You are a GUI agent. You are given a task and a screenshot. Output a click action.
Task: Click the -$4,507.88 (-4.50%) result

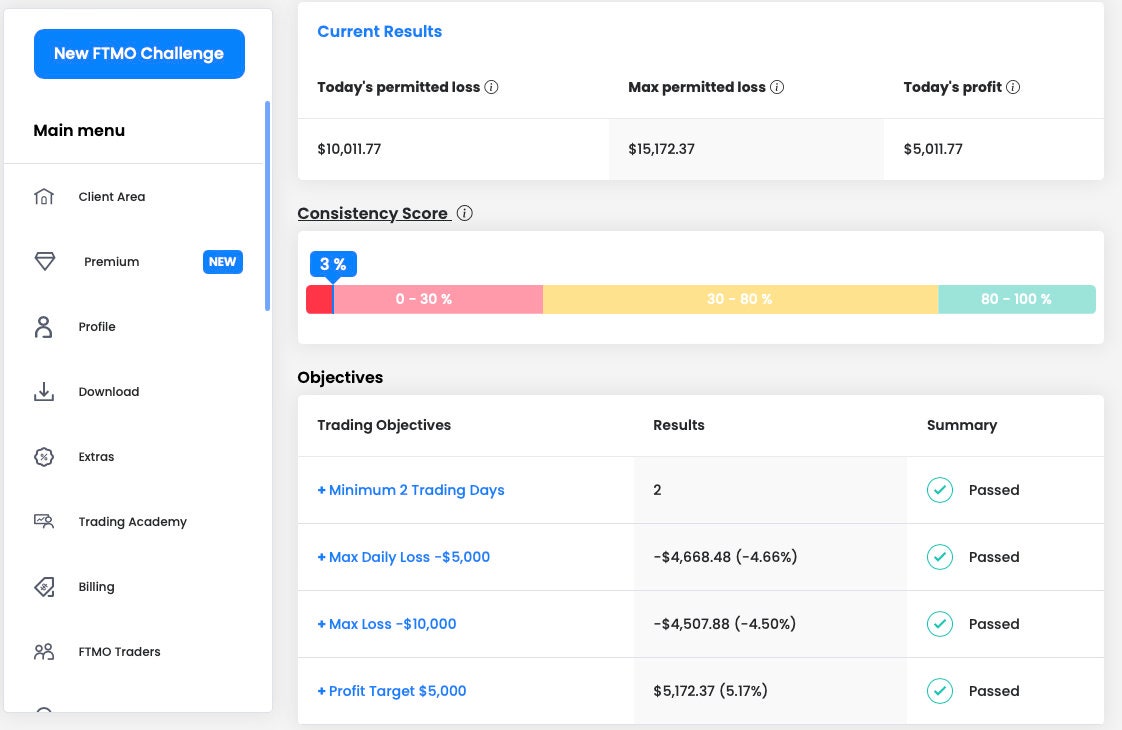coord(724,624)
